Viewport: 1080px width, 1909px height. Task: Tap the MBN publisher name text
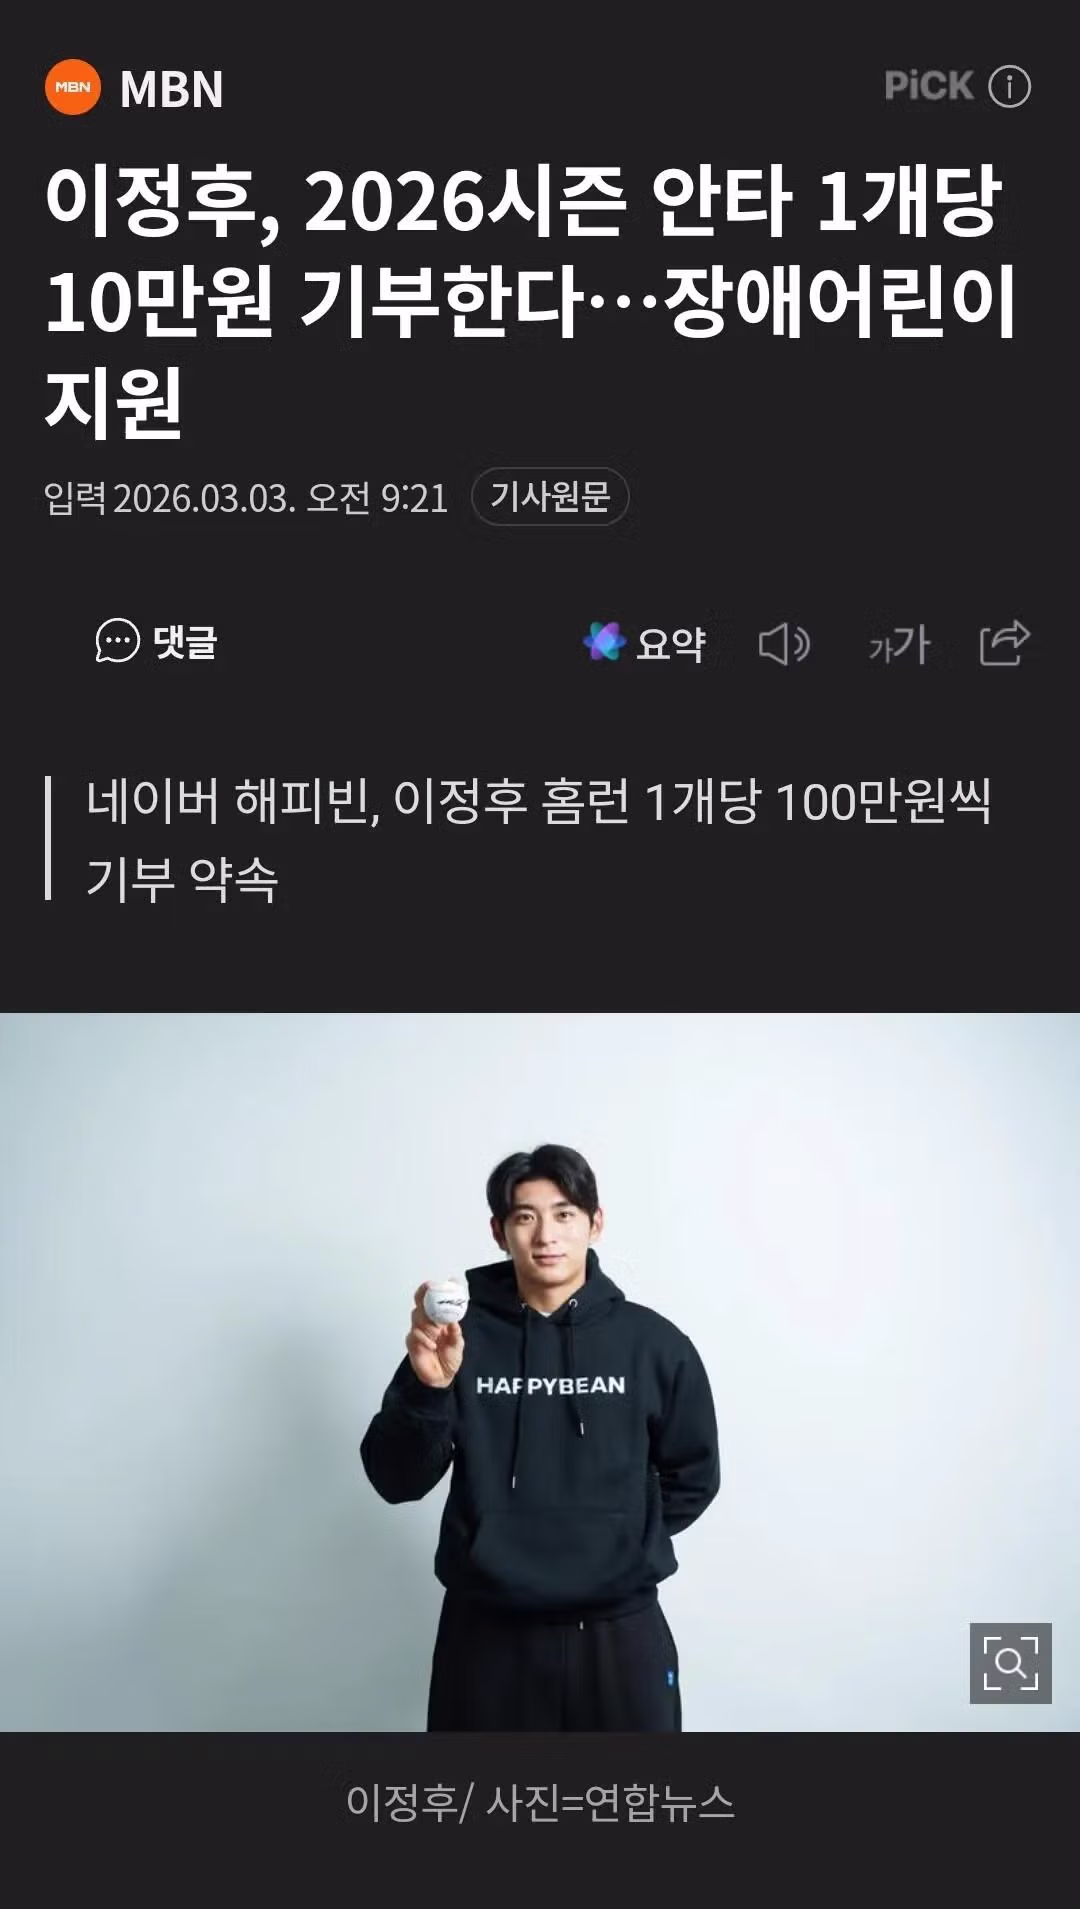pos(172,89)
